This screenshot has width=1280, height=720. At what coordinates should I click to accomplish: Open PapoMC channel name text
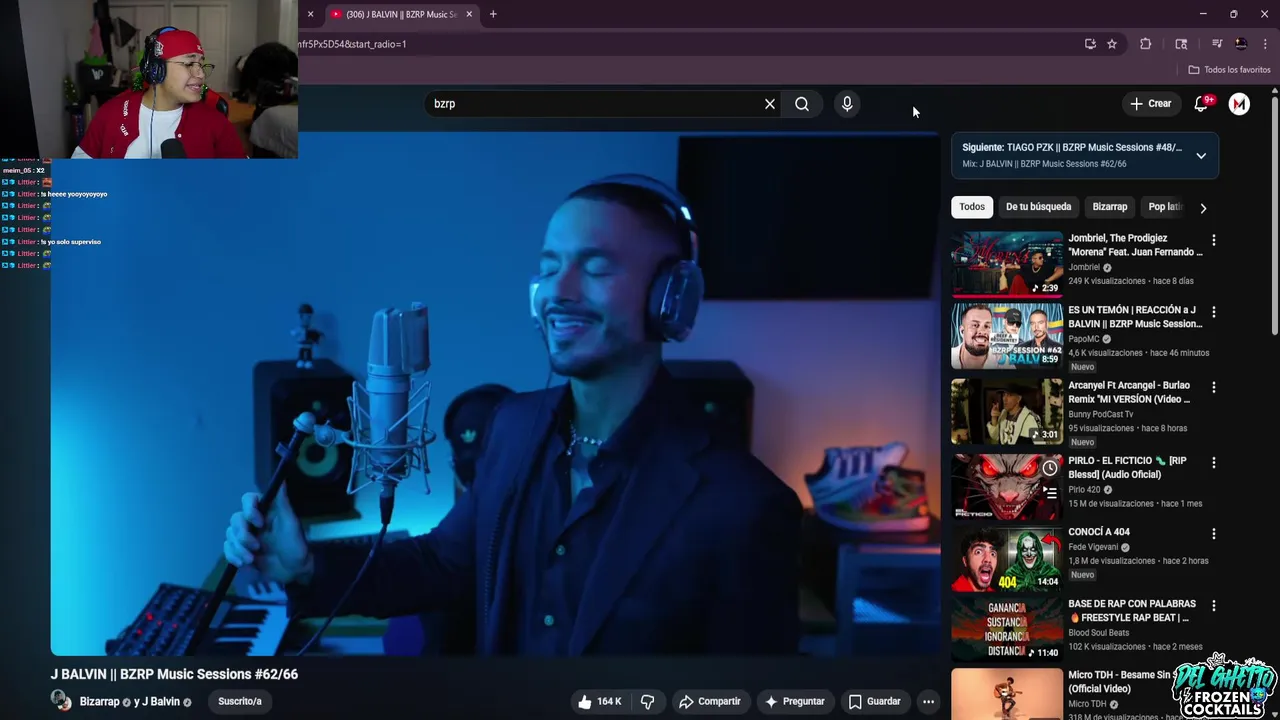[1084, 339]
